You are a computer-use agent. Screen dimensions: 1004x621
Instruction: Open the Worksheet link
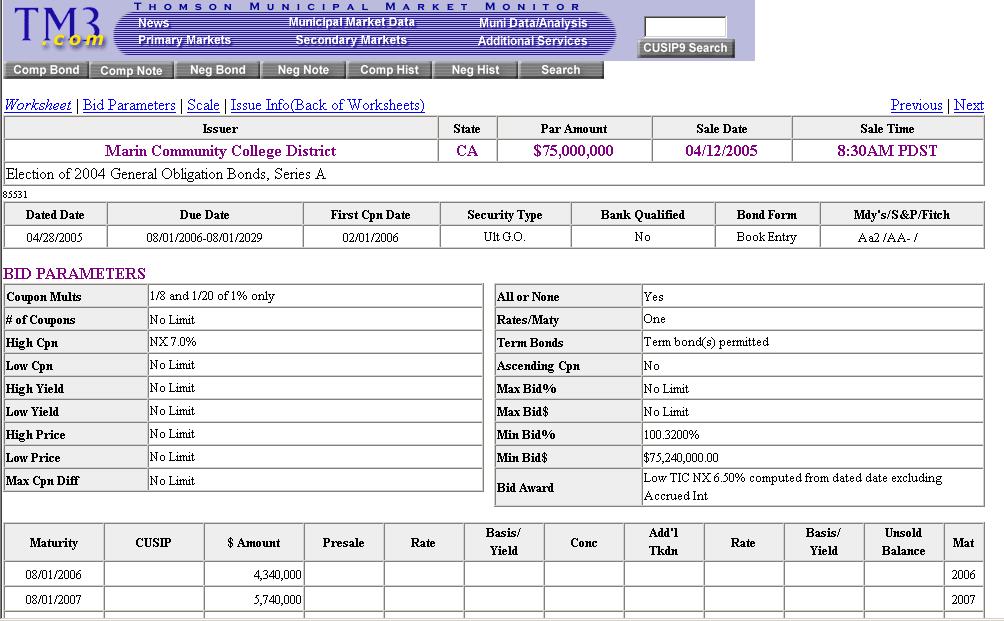[x=38, y=105]
